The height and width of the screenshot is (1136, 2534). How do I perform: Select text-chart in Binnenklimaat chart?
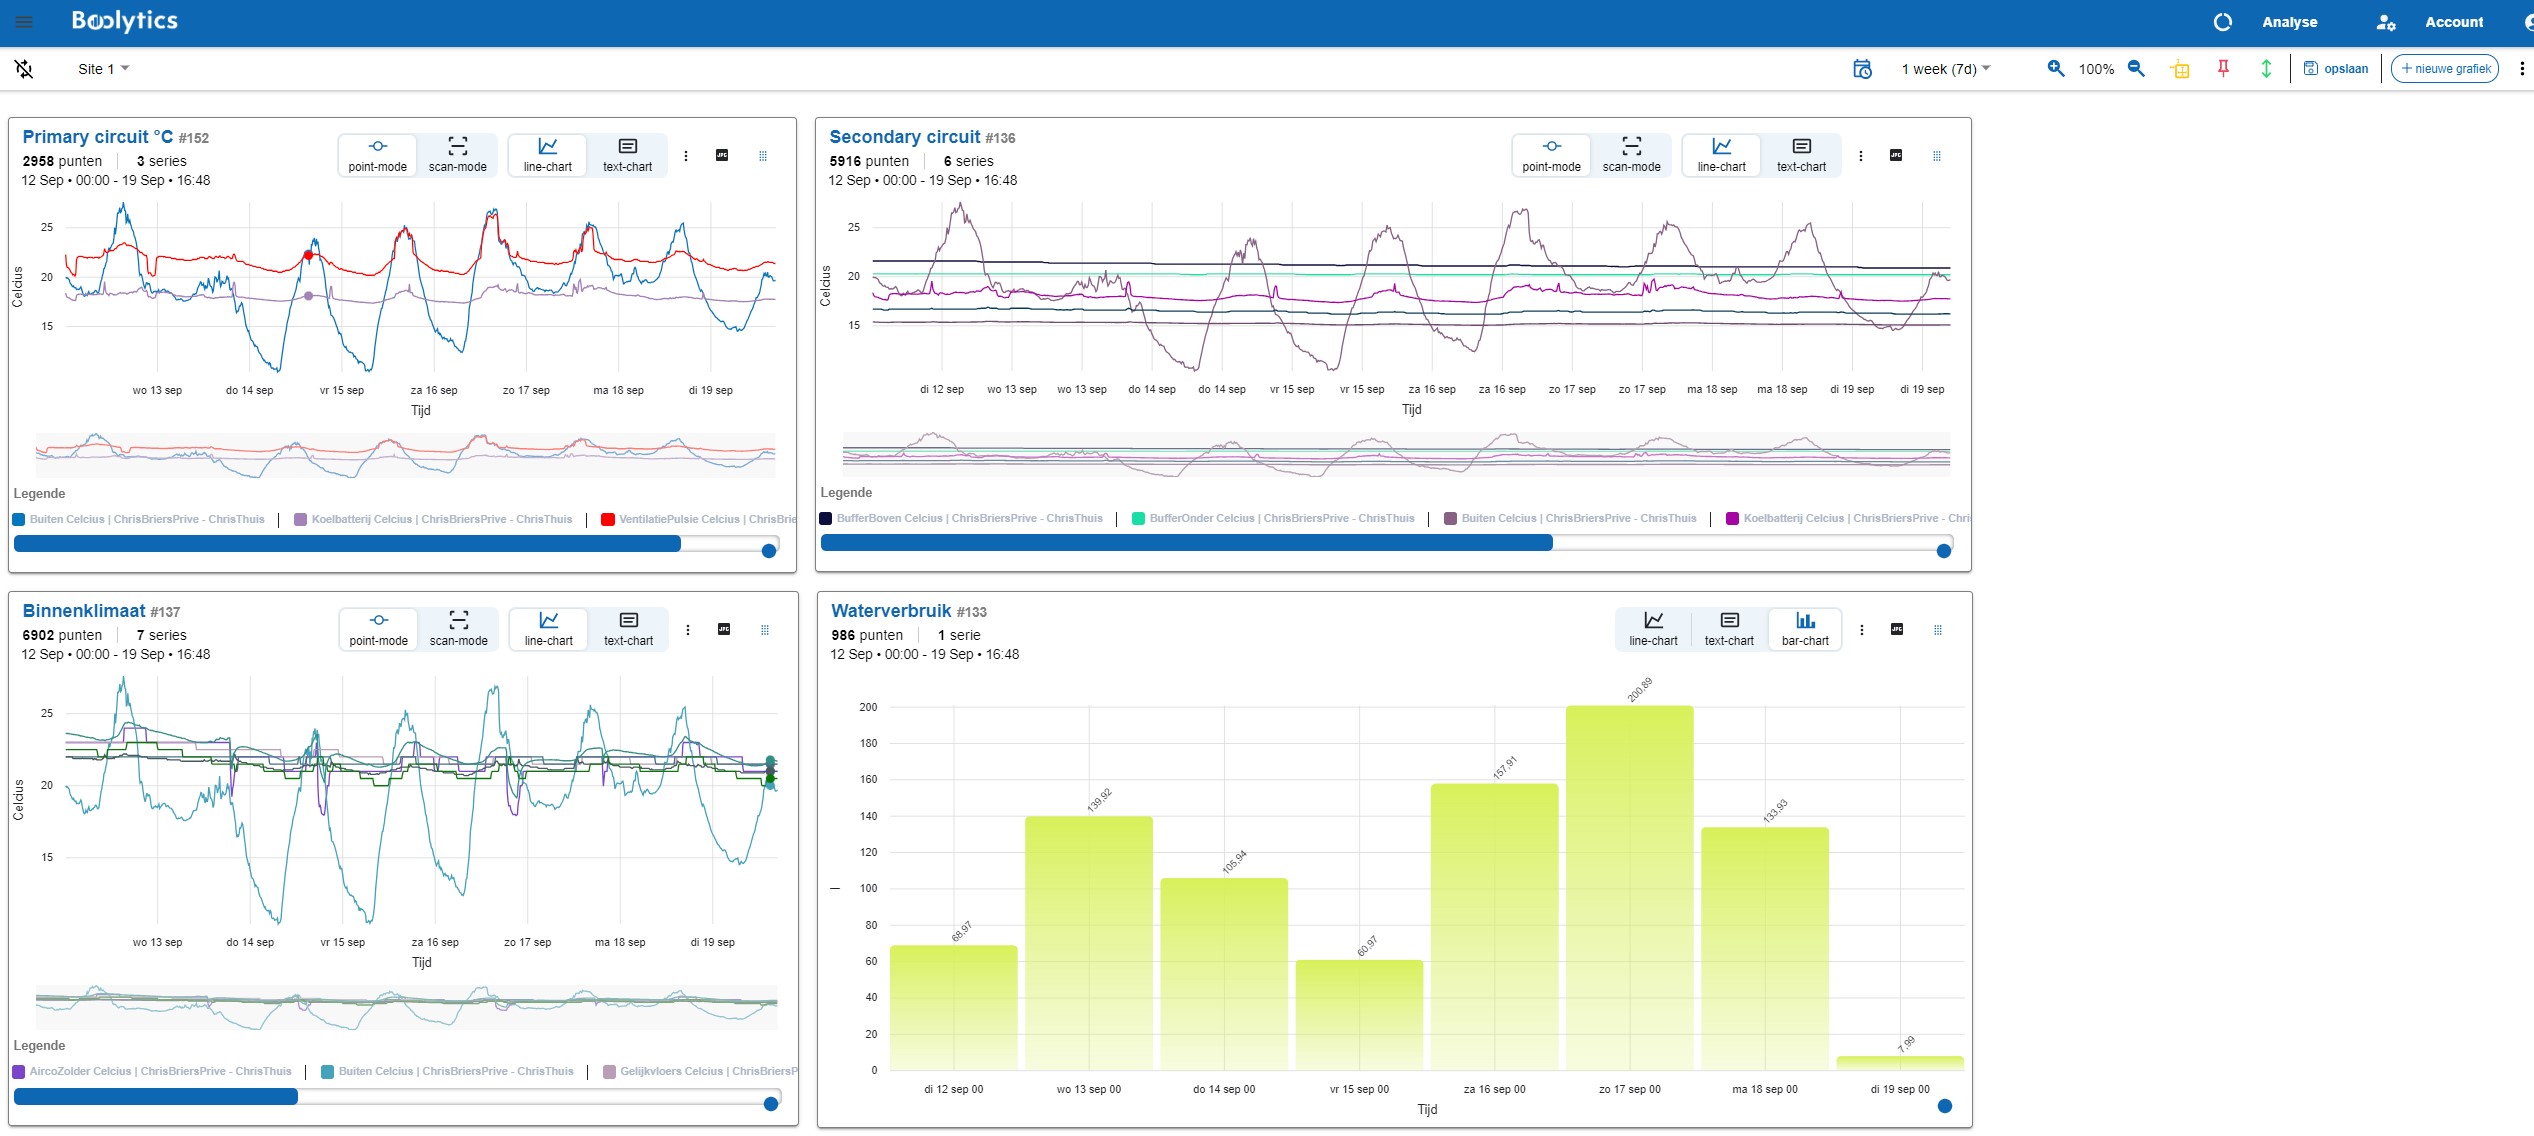click(x=628, y=629)
